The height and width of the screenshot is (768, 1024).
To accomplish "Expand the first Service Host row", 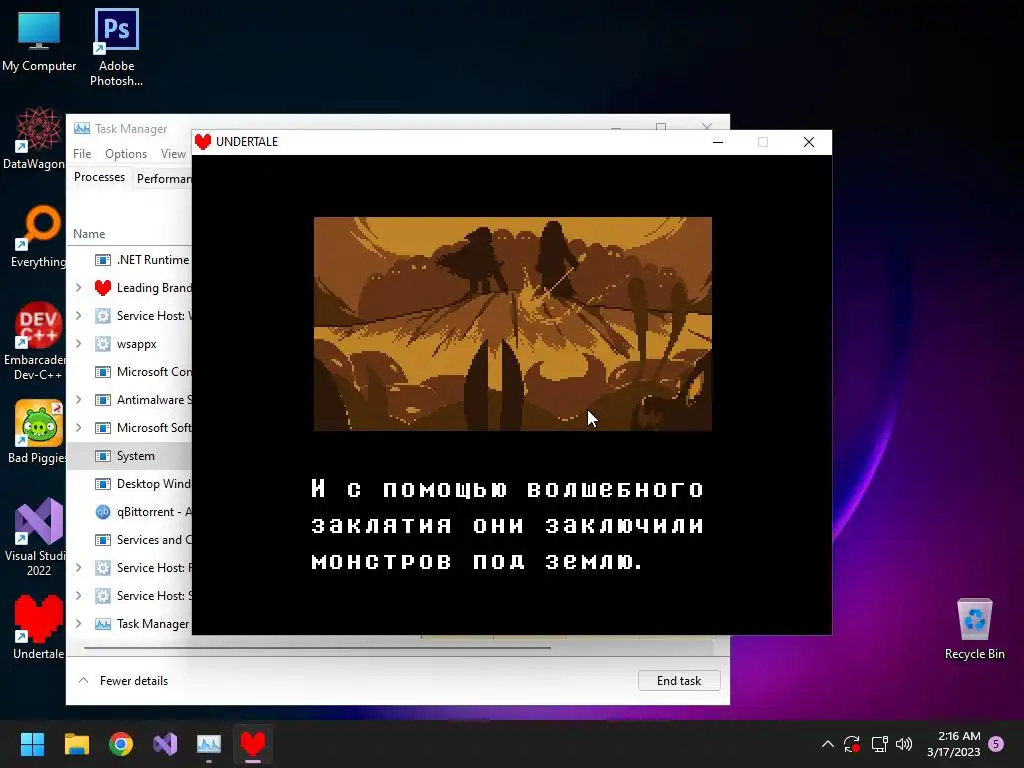I will [x=78, y=315].
